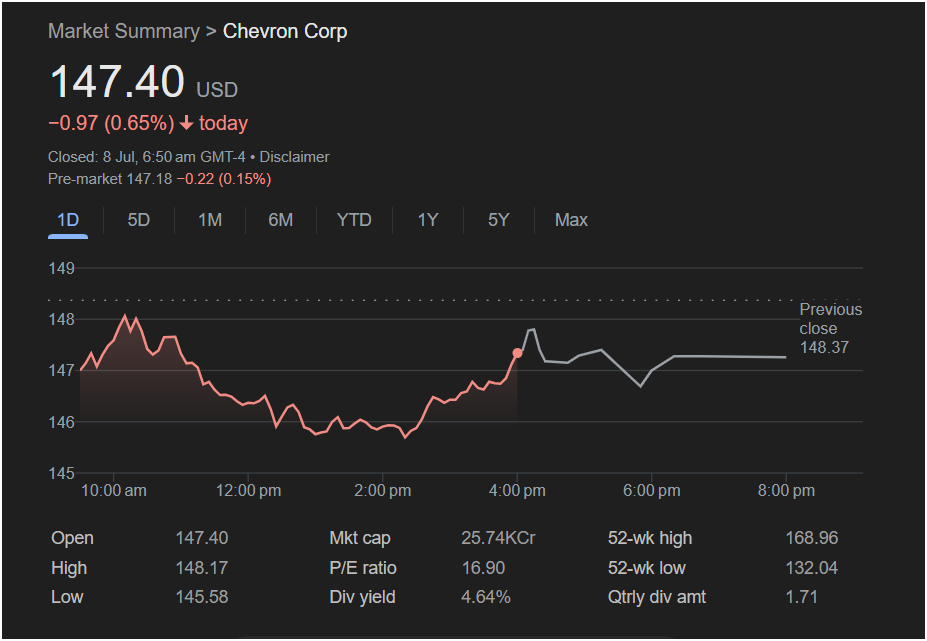This screenshot has height=641, width=927.
Task: Click the Qtrly div amt value 1.71
Action: pos(801,597)
